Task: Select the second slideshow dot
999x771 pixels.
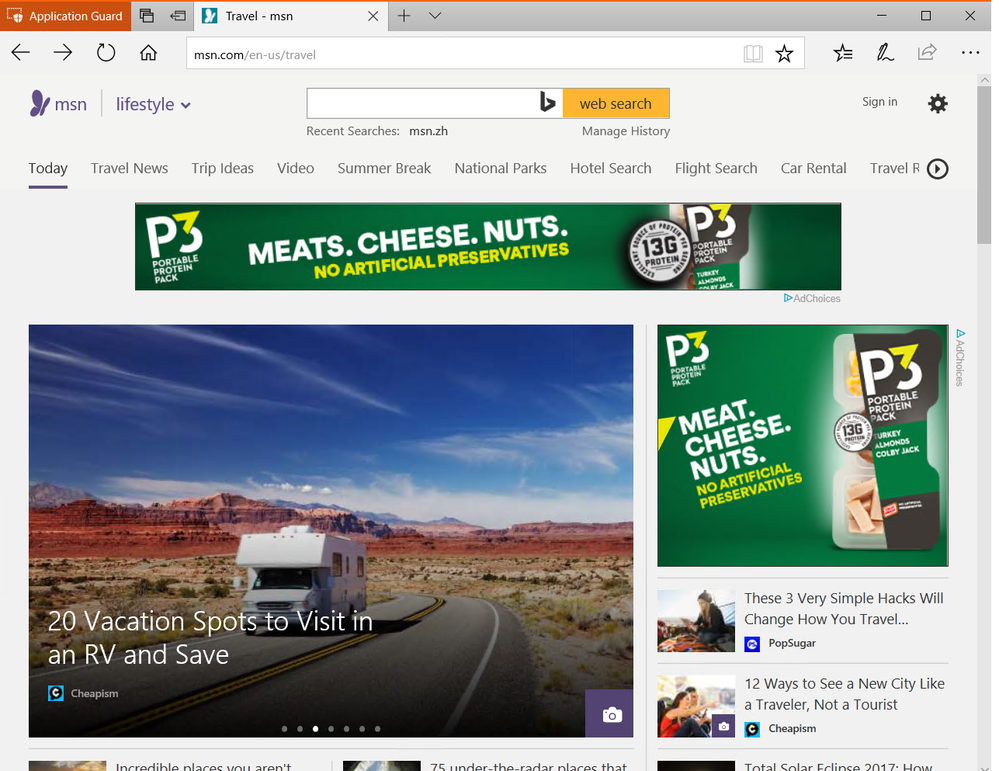Action: [299, 729]
